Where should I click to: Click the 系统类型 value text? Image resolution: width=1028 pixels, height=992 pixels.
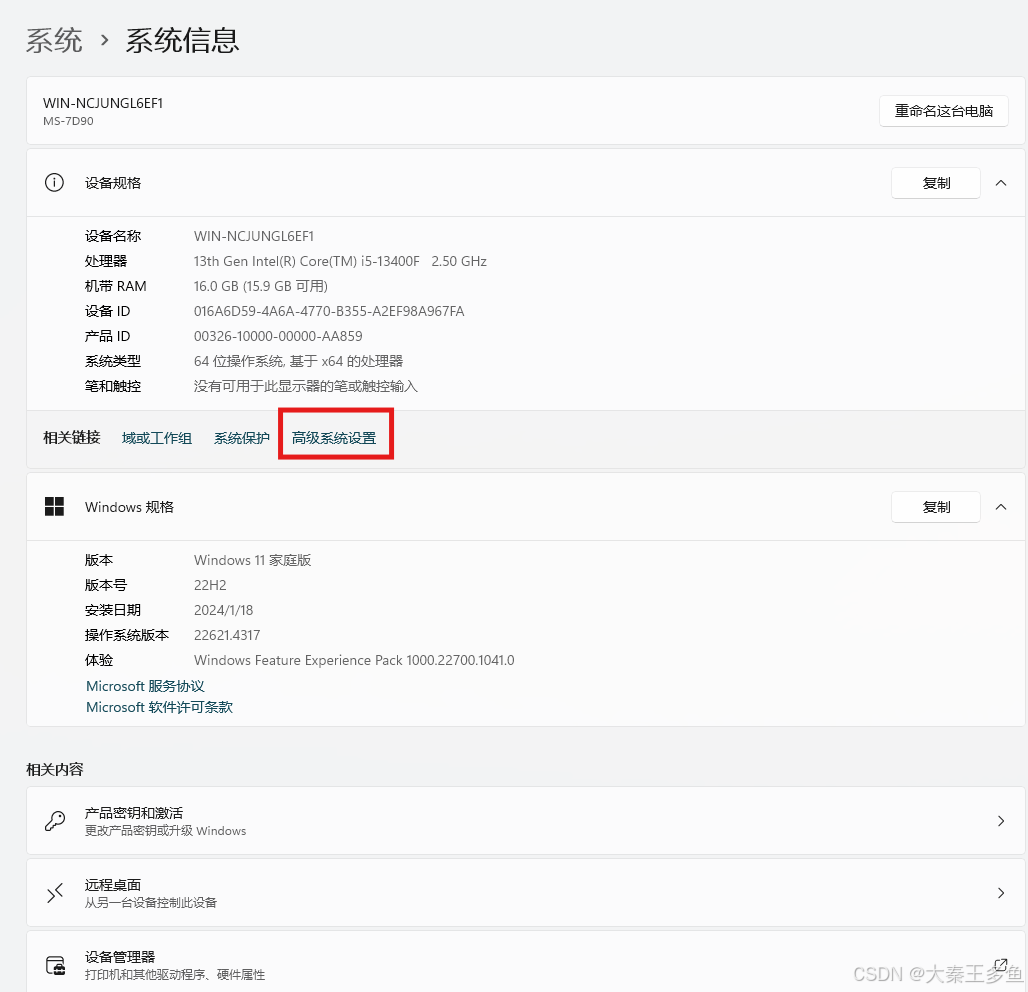pos(298,361)
